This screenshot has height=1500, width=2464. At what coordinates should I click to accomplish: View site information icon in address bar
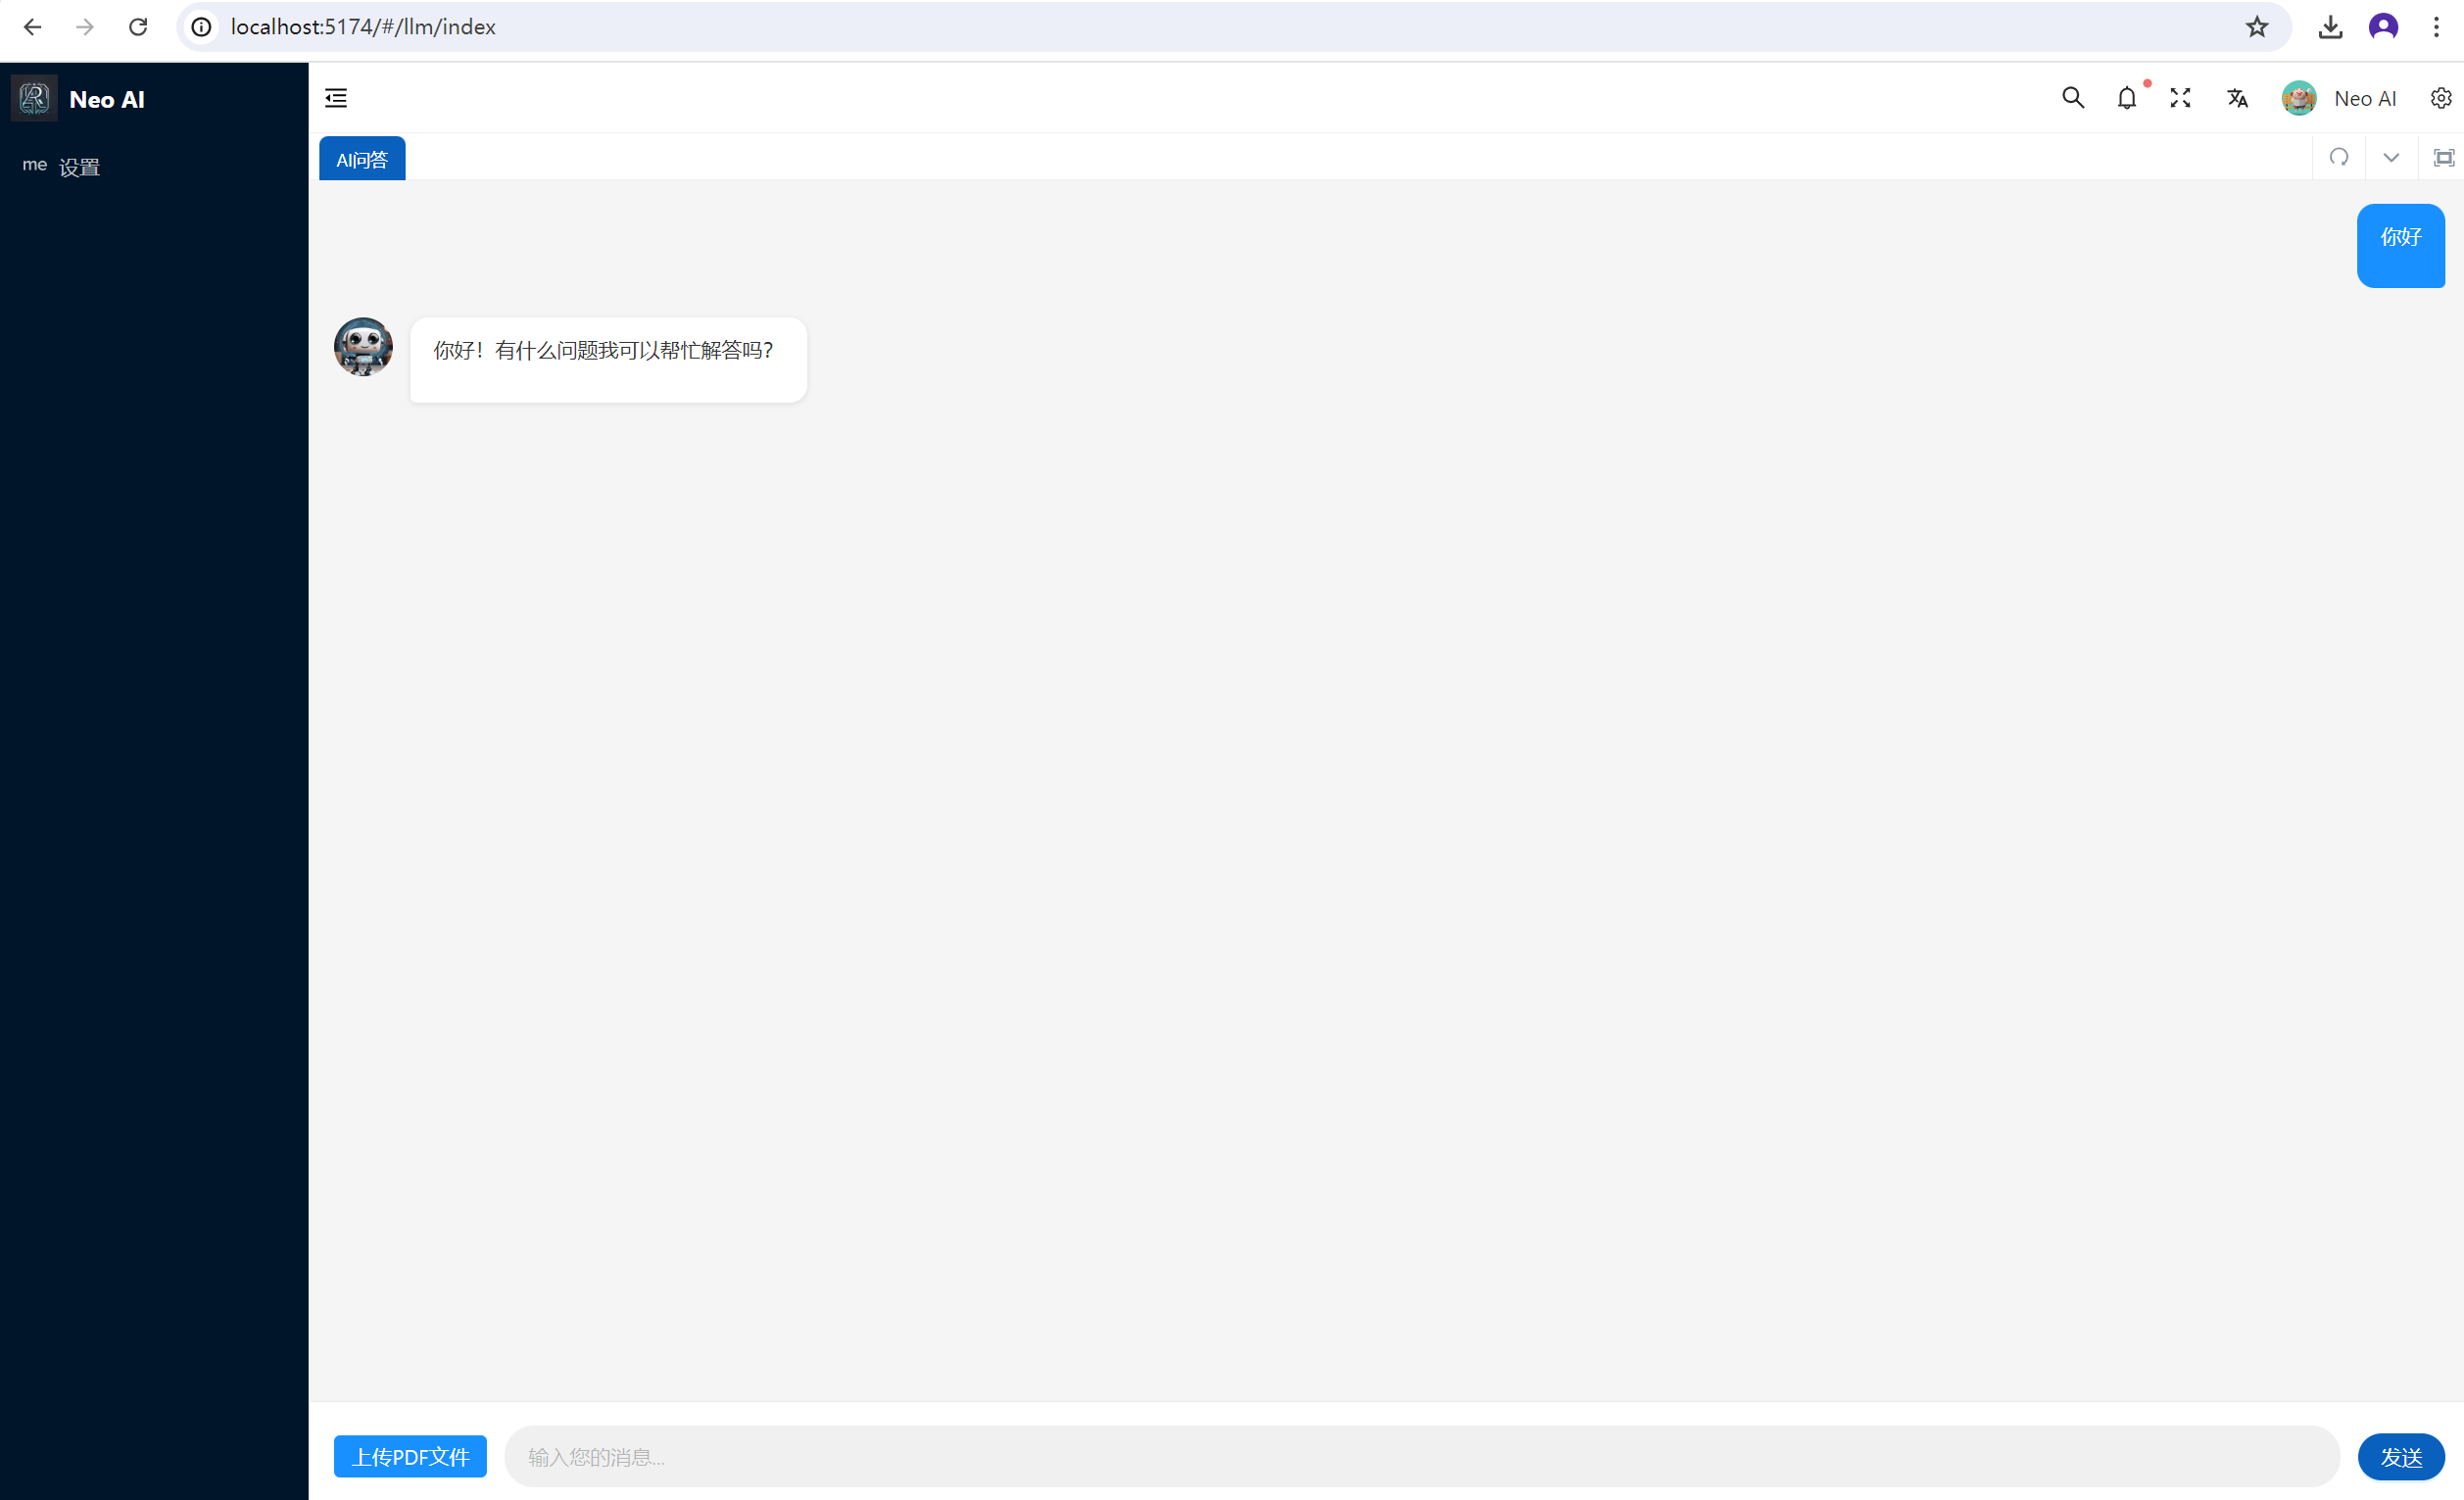coord(202,27)
